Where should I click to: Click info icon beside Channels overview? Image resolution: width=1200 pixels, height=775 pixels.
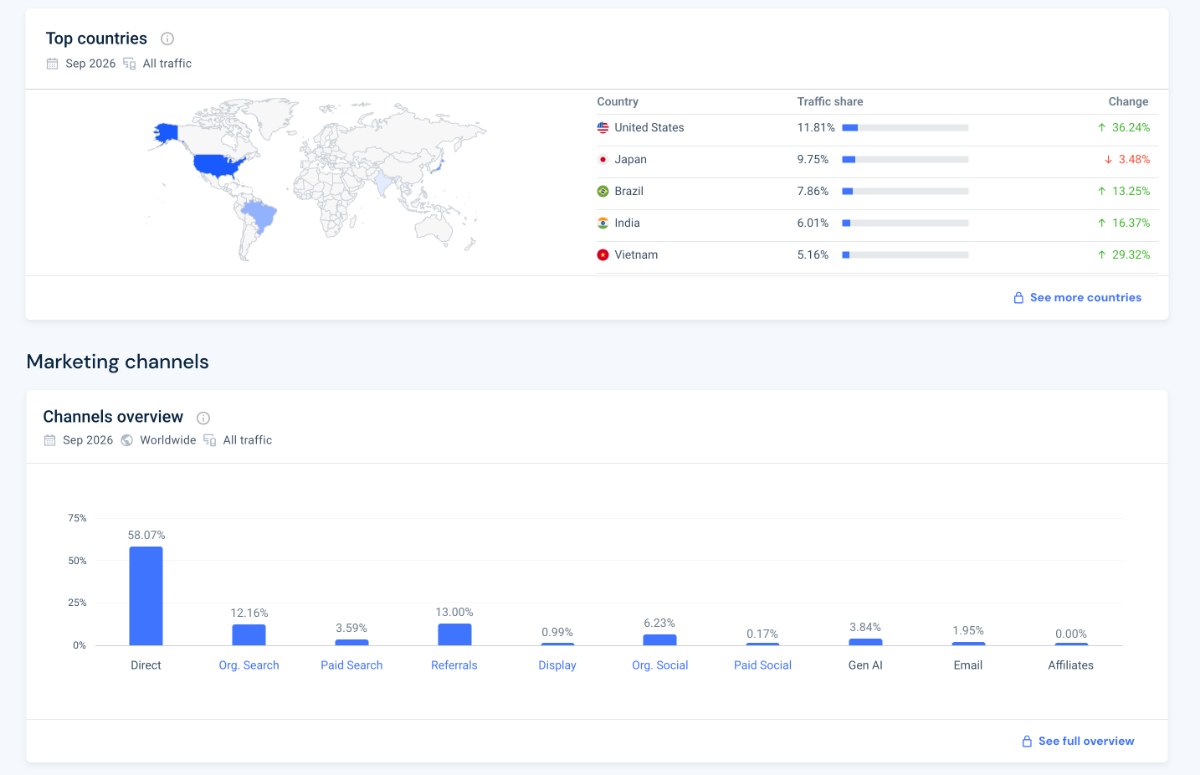coord(203,418)
